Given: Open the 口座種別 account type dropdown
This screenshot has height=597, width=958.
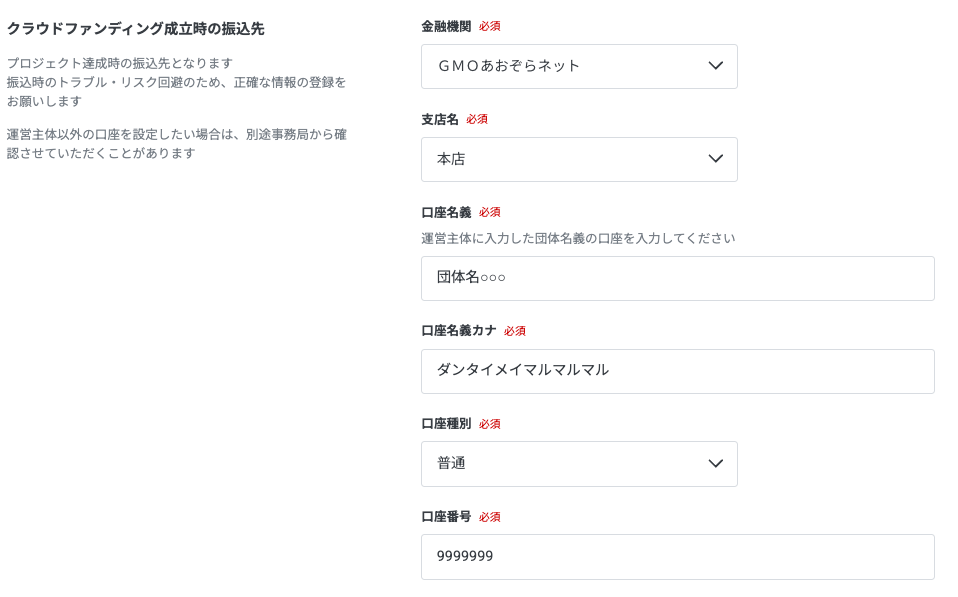Looking at the screenshot, I should point(579,464).
